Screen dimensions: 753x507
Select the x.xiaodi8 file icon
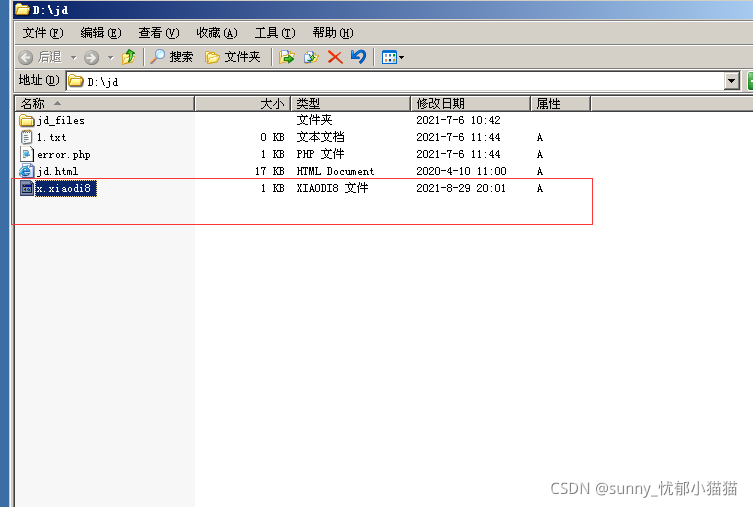point(27,188)
